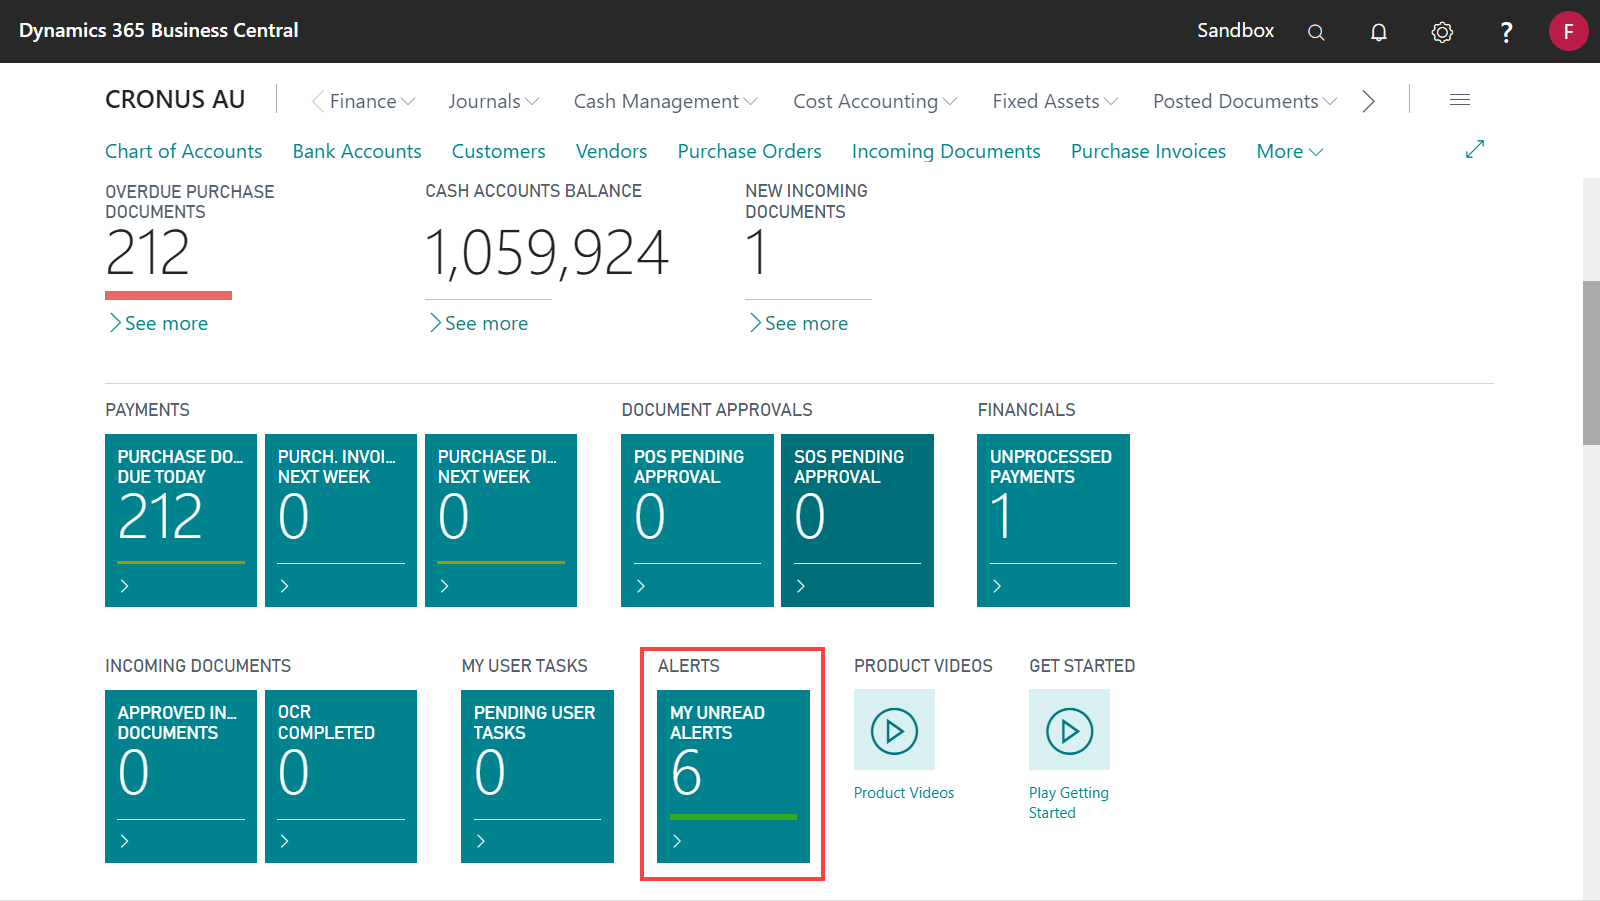The height and width of the screenshot is (901, 1600).
Task: Open My Unread Alerts tile arrow
Action: (677, 841)
